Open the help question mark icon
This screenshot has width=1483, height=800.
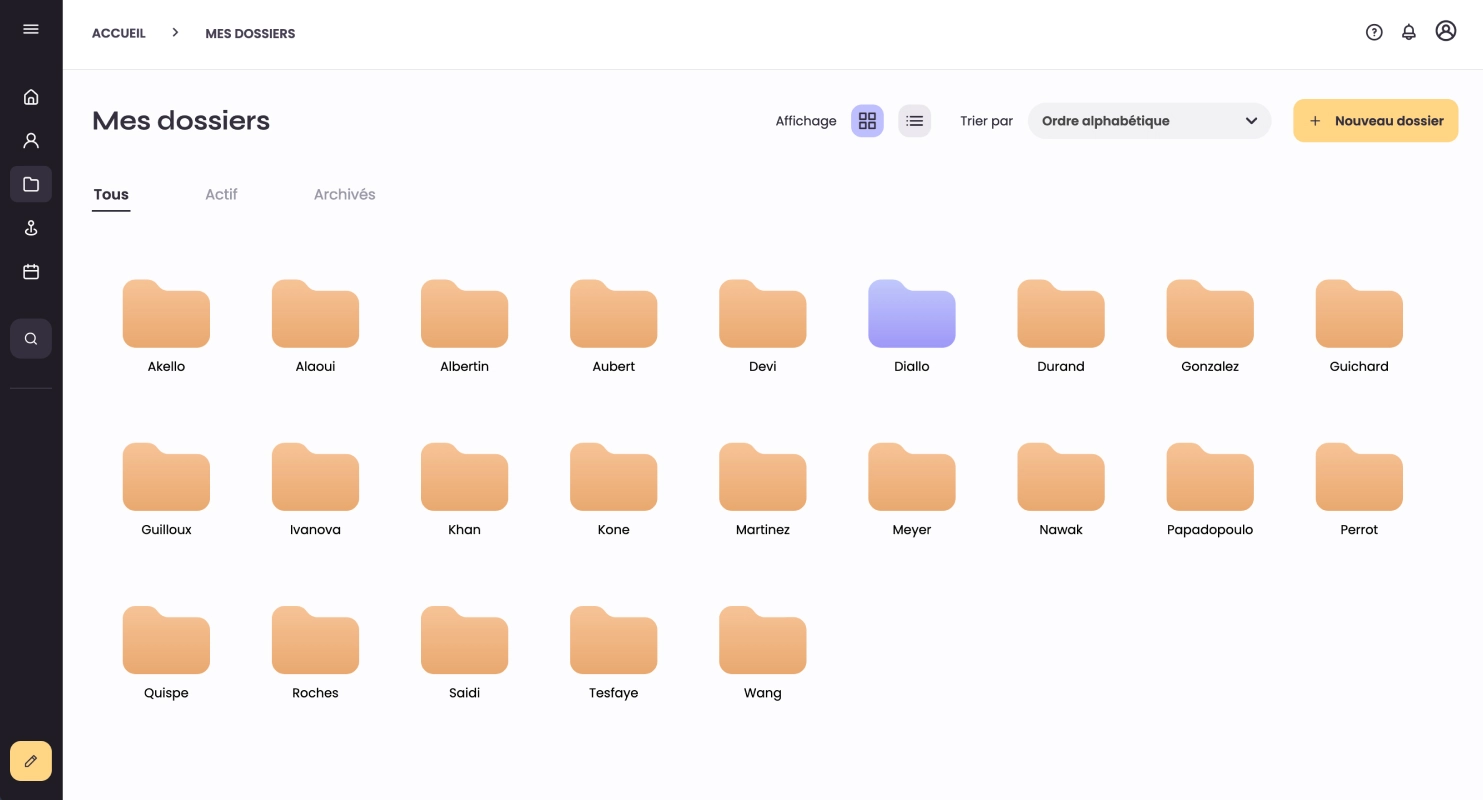[1374, 32]
